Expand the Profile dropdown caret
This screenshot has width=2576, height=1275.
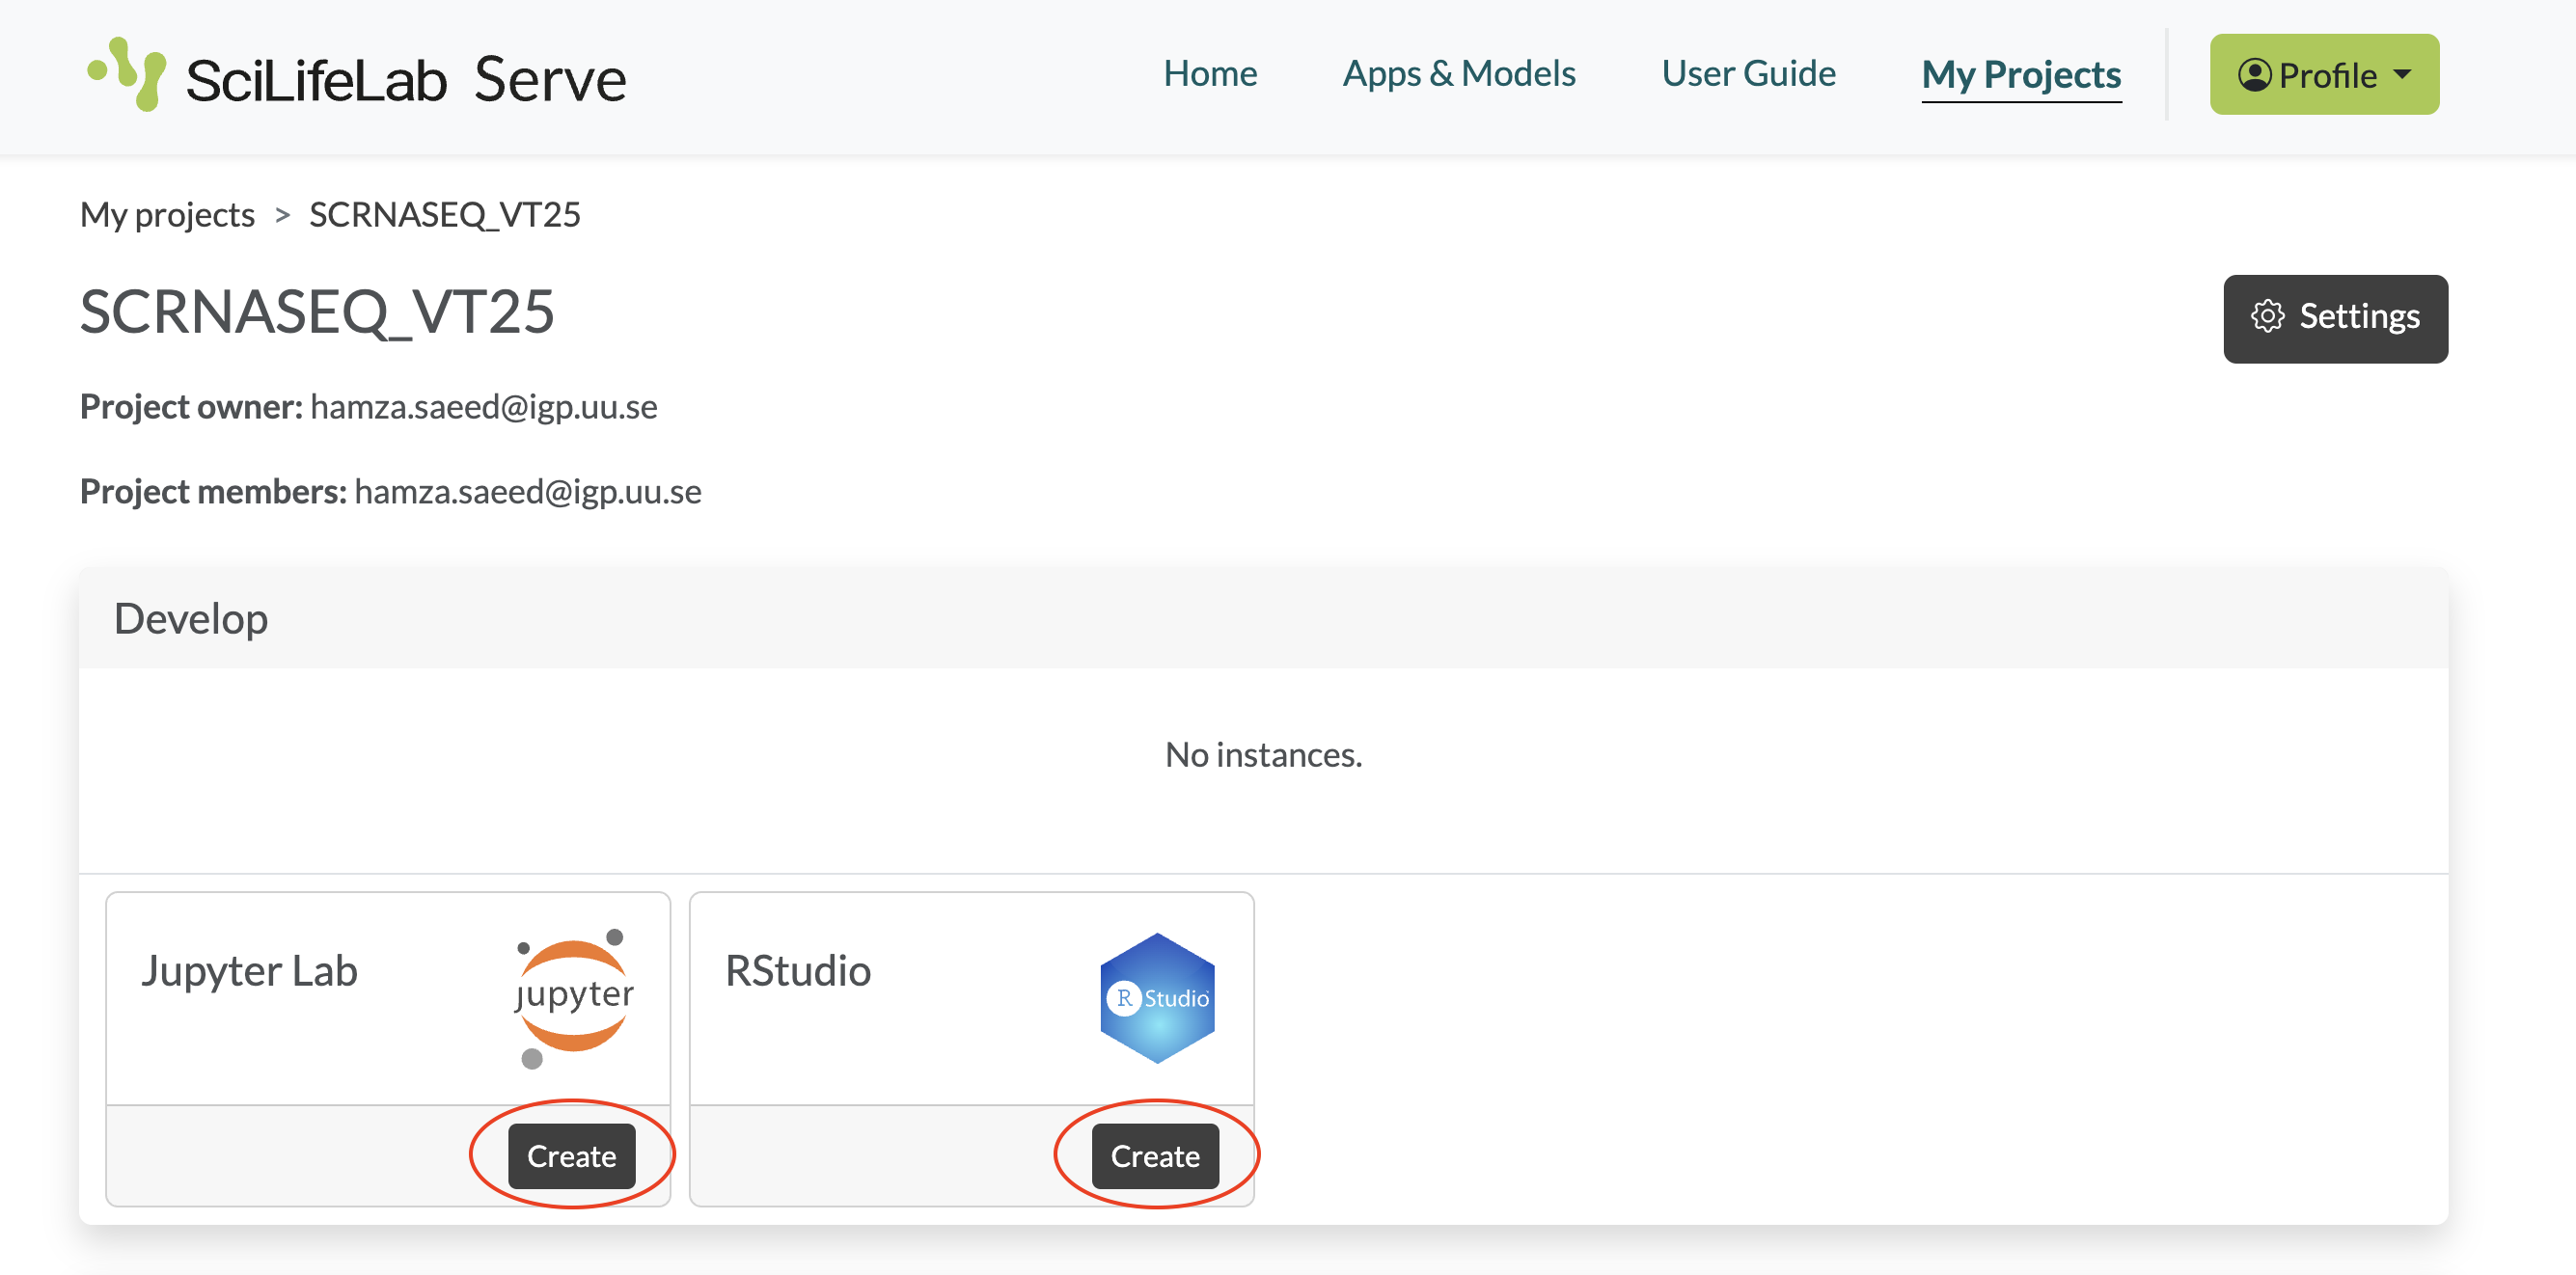tap(2403, 75)
